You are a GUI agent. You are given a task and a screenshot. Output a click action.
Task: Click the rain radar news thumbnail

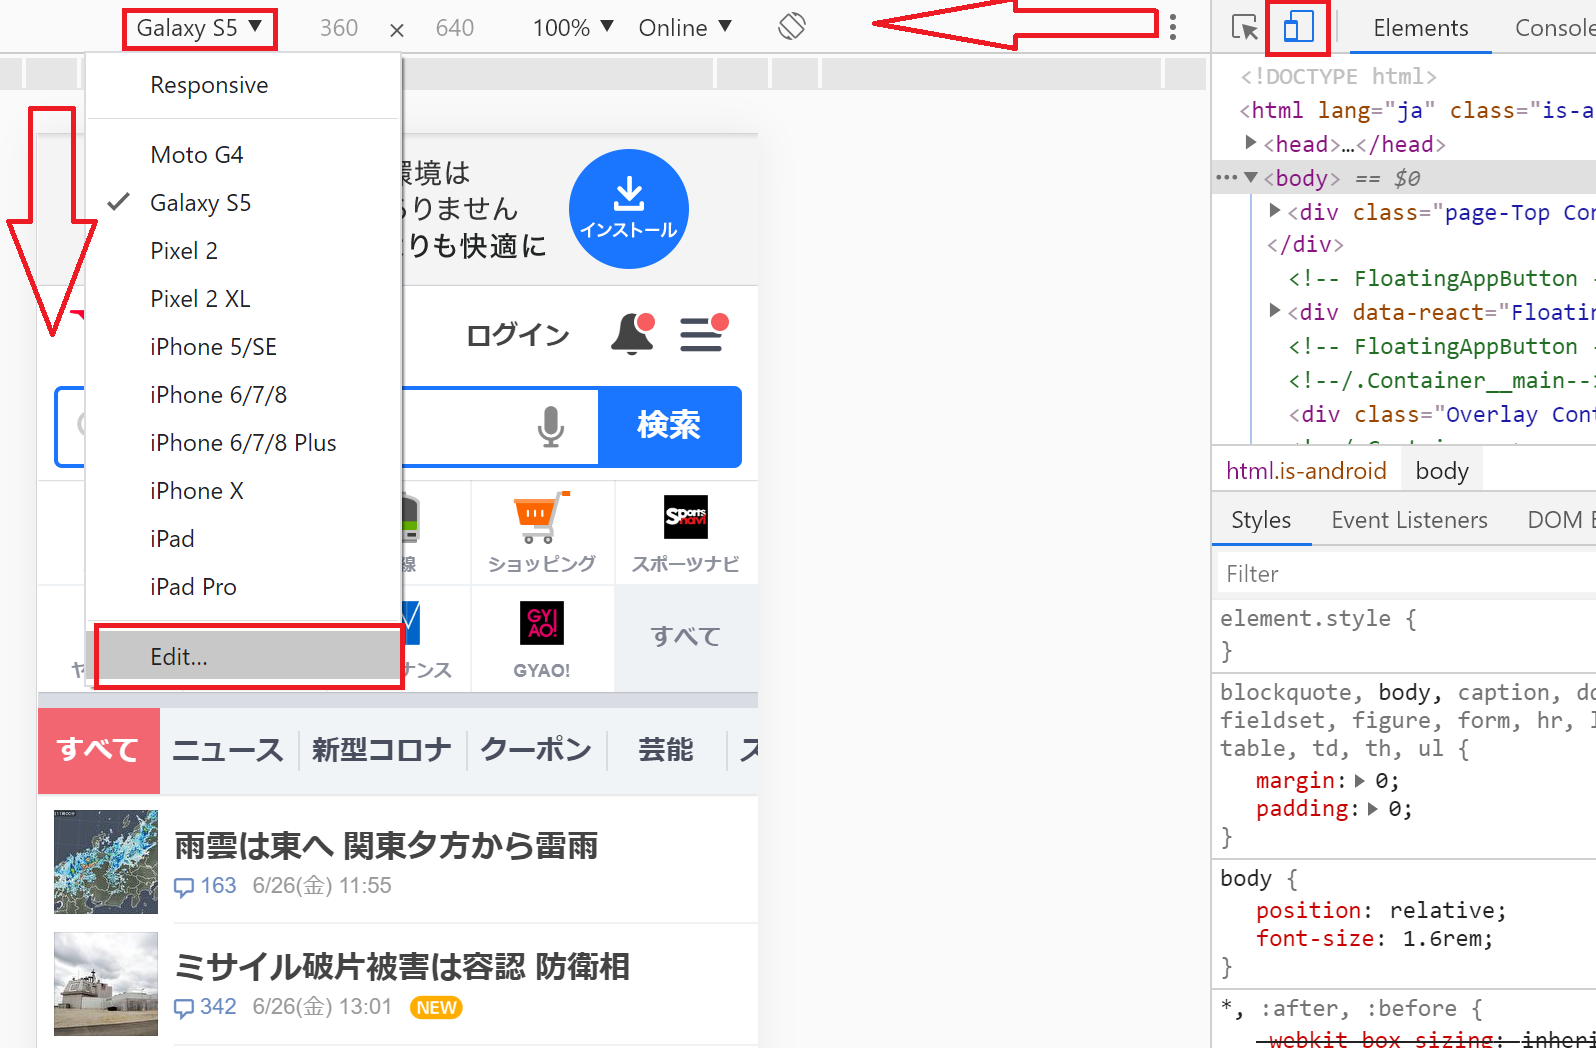[106, 861]
